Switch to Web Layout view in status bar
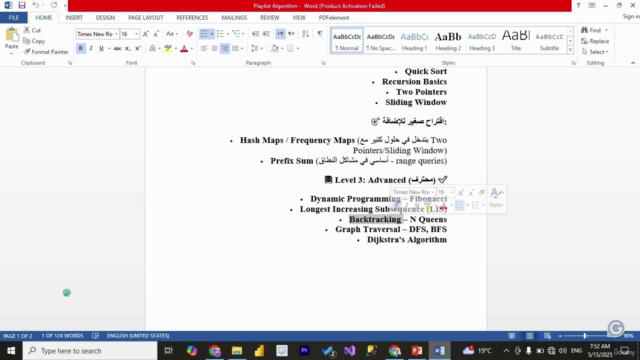 (x=547, y=336)
